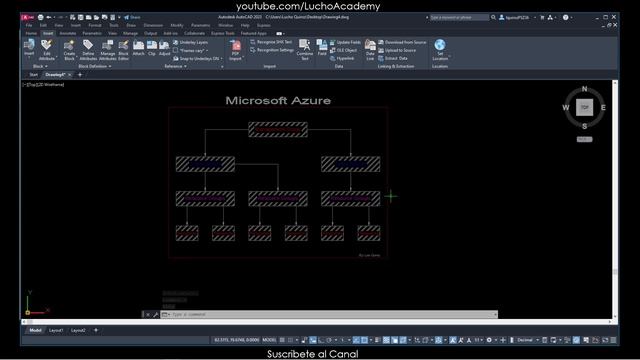
Task: Open the ribbon minimize options toggle after Featured Apps
Action: (x=280, y=33)
